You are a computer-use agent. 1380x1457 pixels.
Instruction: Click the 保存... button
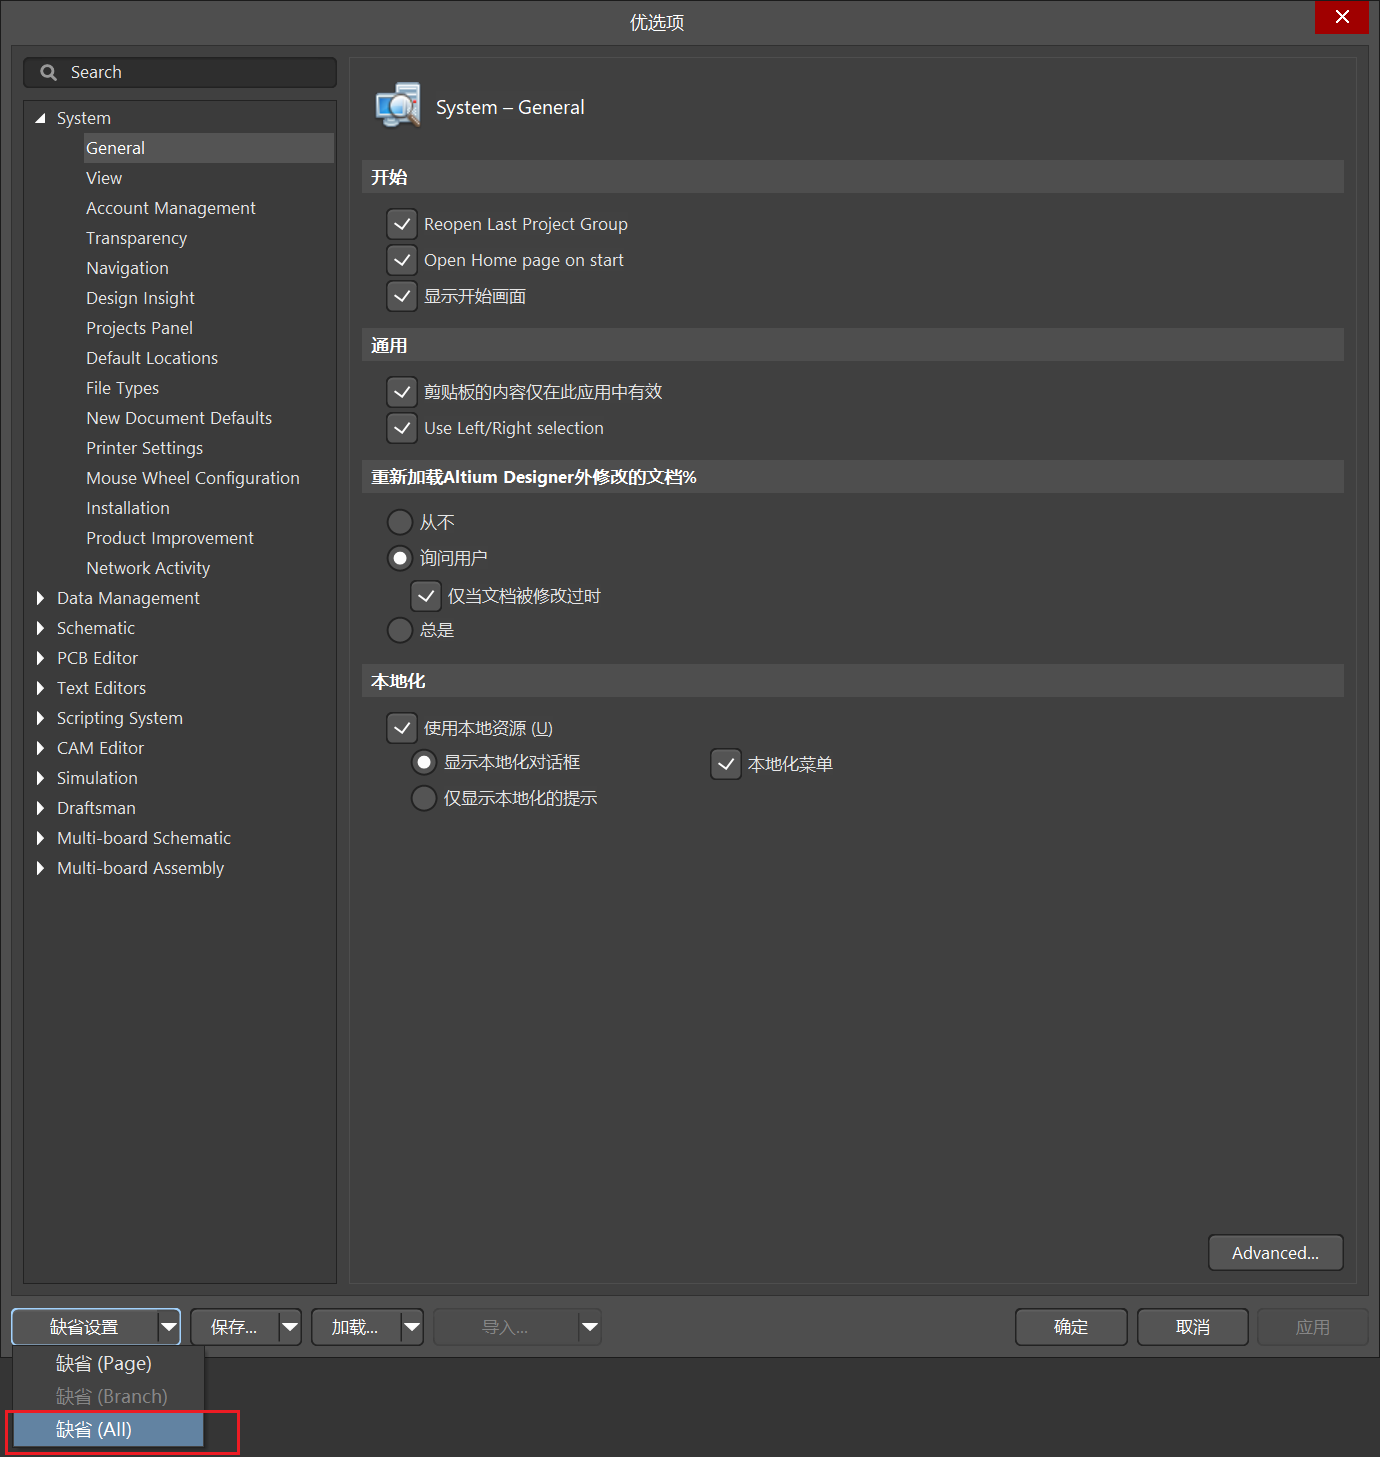(x=234, y=1327)
